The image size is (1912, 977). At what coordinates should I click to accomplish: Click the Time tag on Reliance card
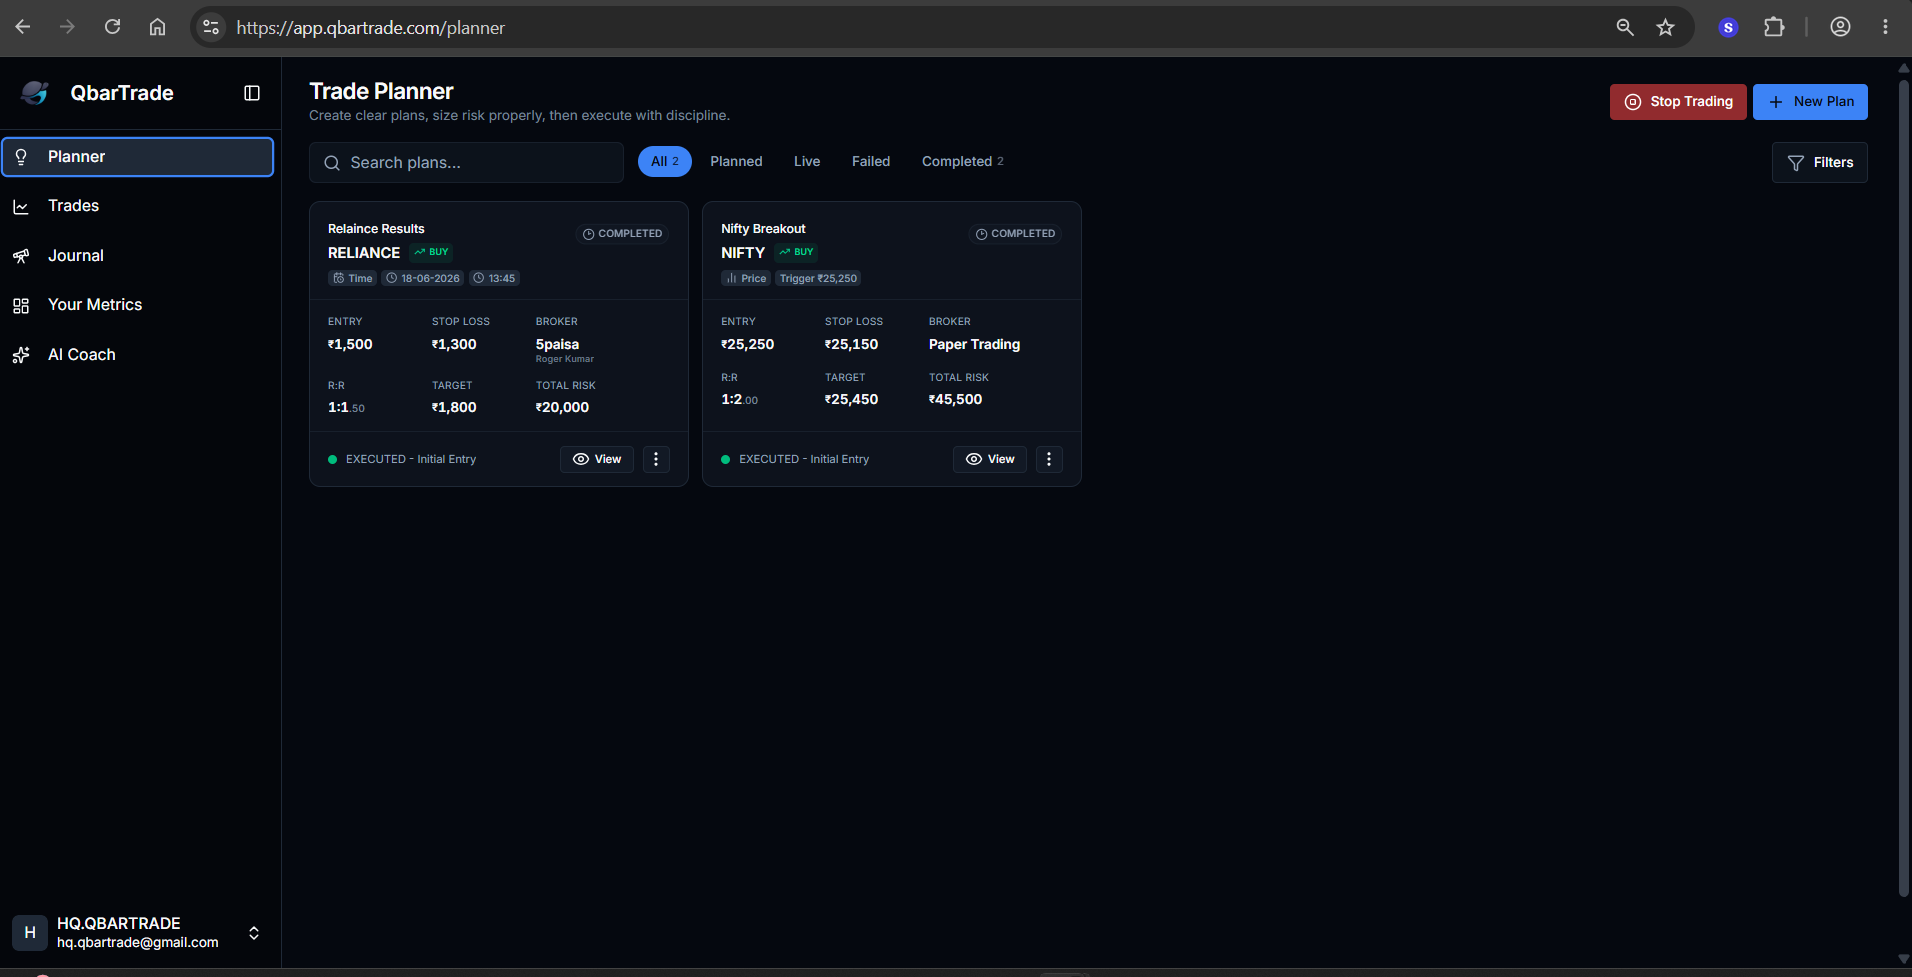pos(352,278)
